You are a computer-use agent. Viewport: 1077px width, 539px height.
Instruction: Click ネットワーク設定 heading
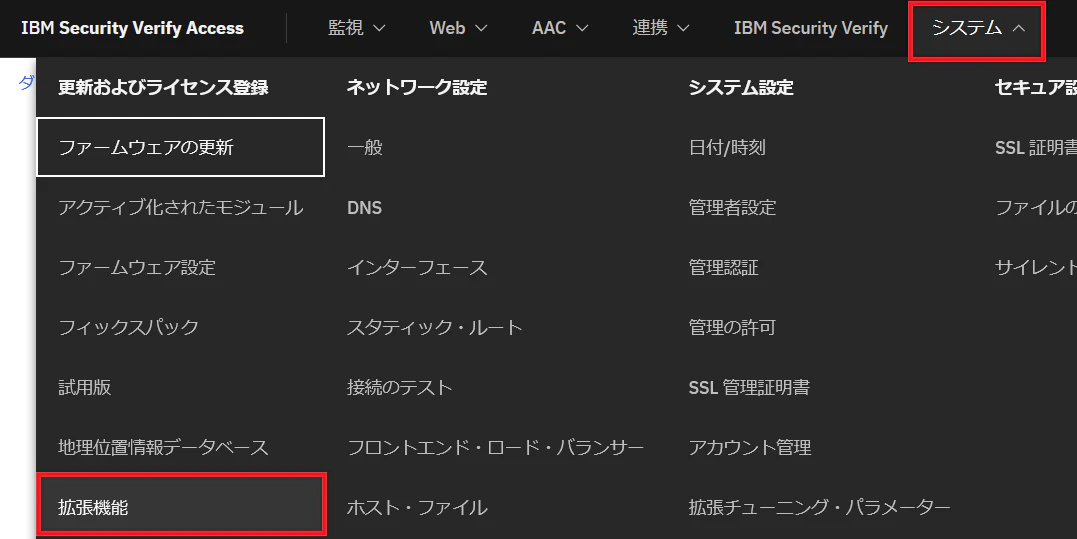click(x=417, y=87)
